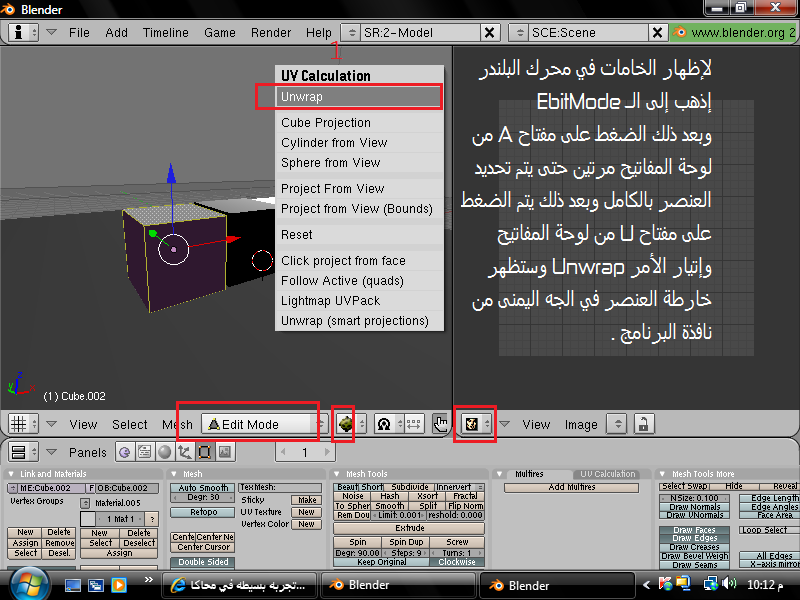This screenshot has height=600, width=800.
Task: Delete the SCE:Scene with X button
Action: (658, 33)
